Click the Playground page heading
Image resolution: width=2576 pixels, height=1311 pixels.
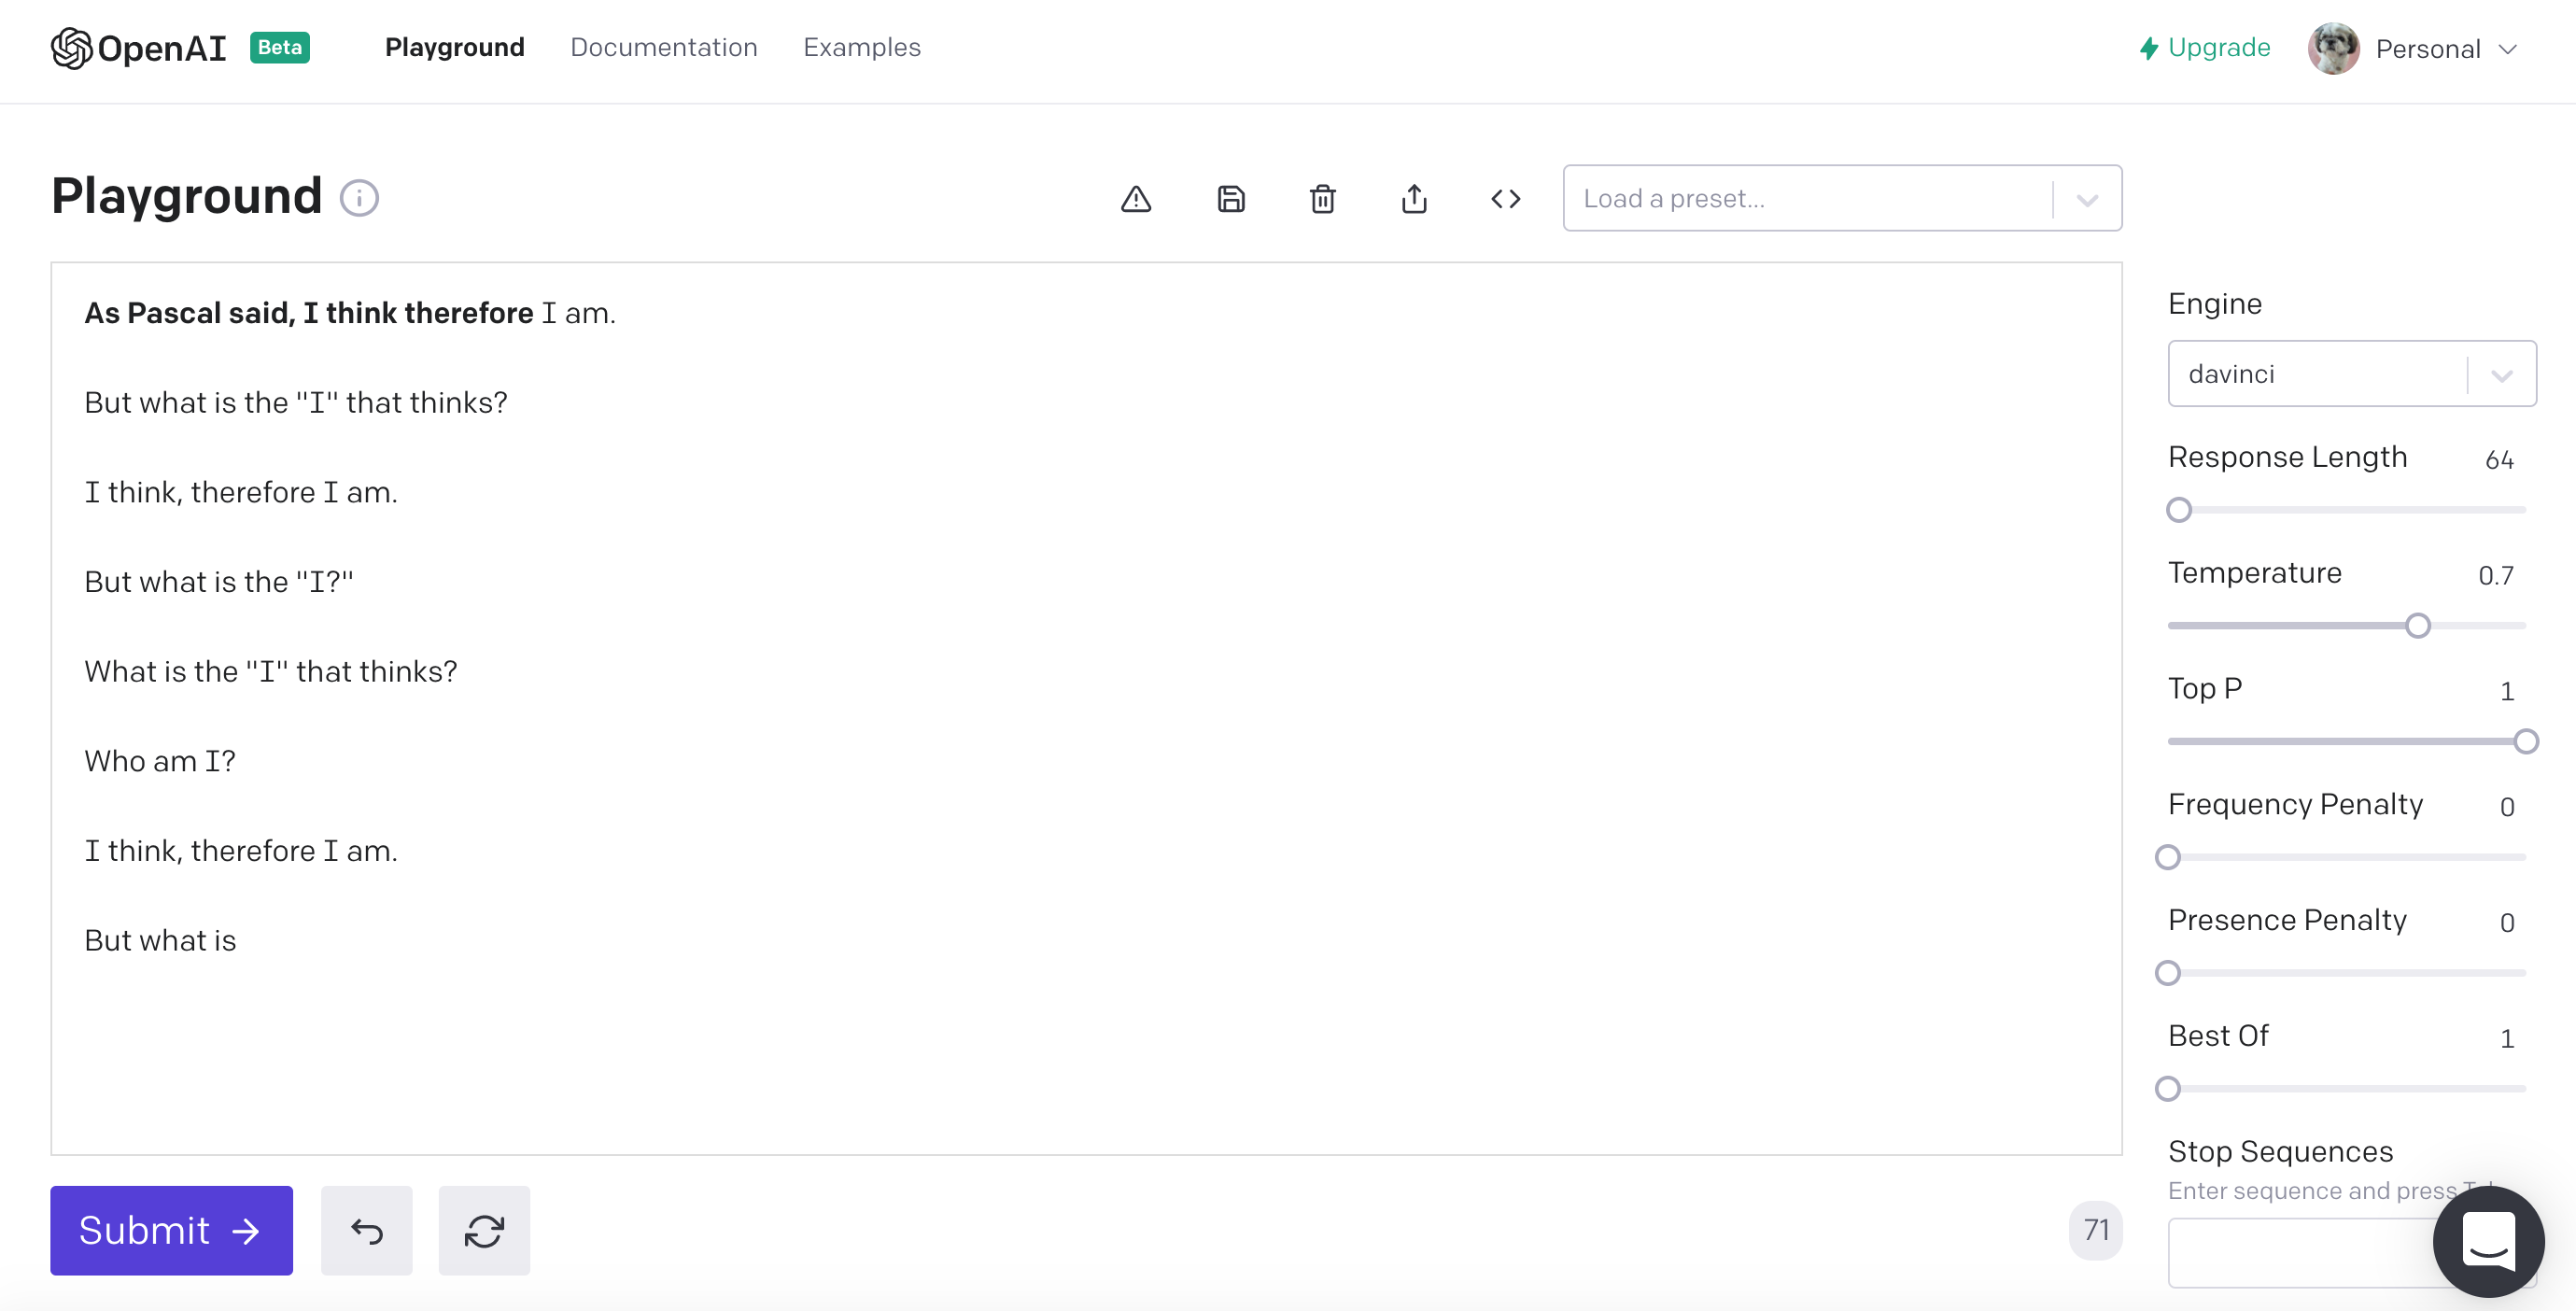point(186,196)
